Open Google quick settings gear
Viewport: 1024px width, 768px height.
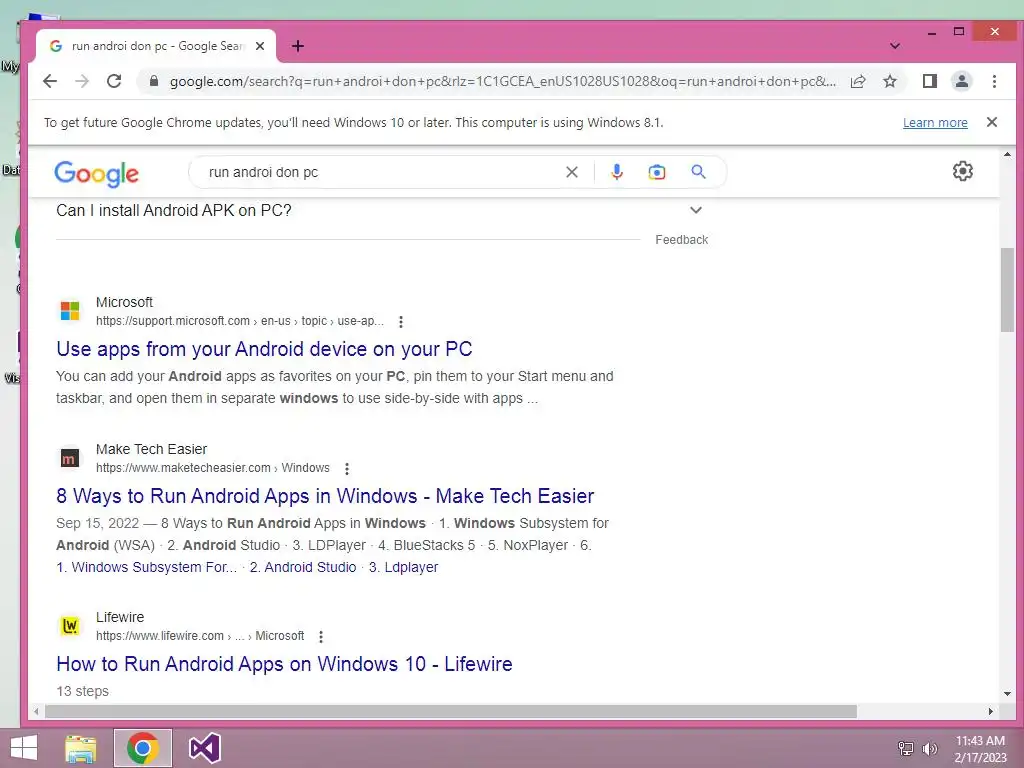[x=963, y=171]
